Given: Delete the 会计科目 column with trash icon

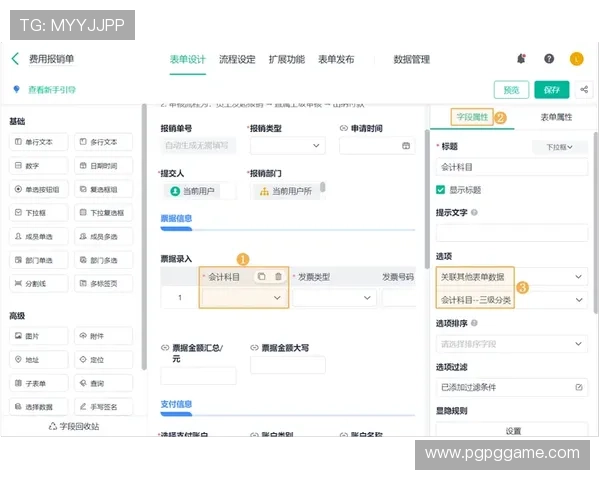Looking at the screenshot, I should click(278, 276).
